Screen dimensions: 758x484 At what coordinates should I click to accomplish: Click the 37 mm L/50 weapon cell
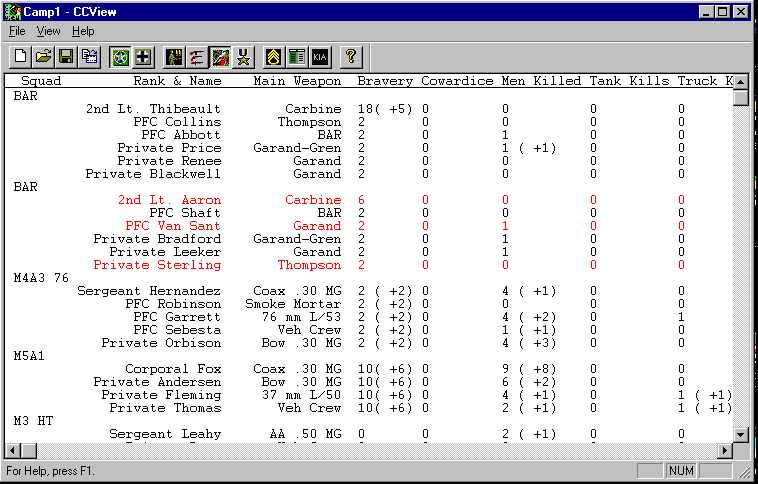coord(301,396)
